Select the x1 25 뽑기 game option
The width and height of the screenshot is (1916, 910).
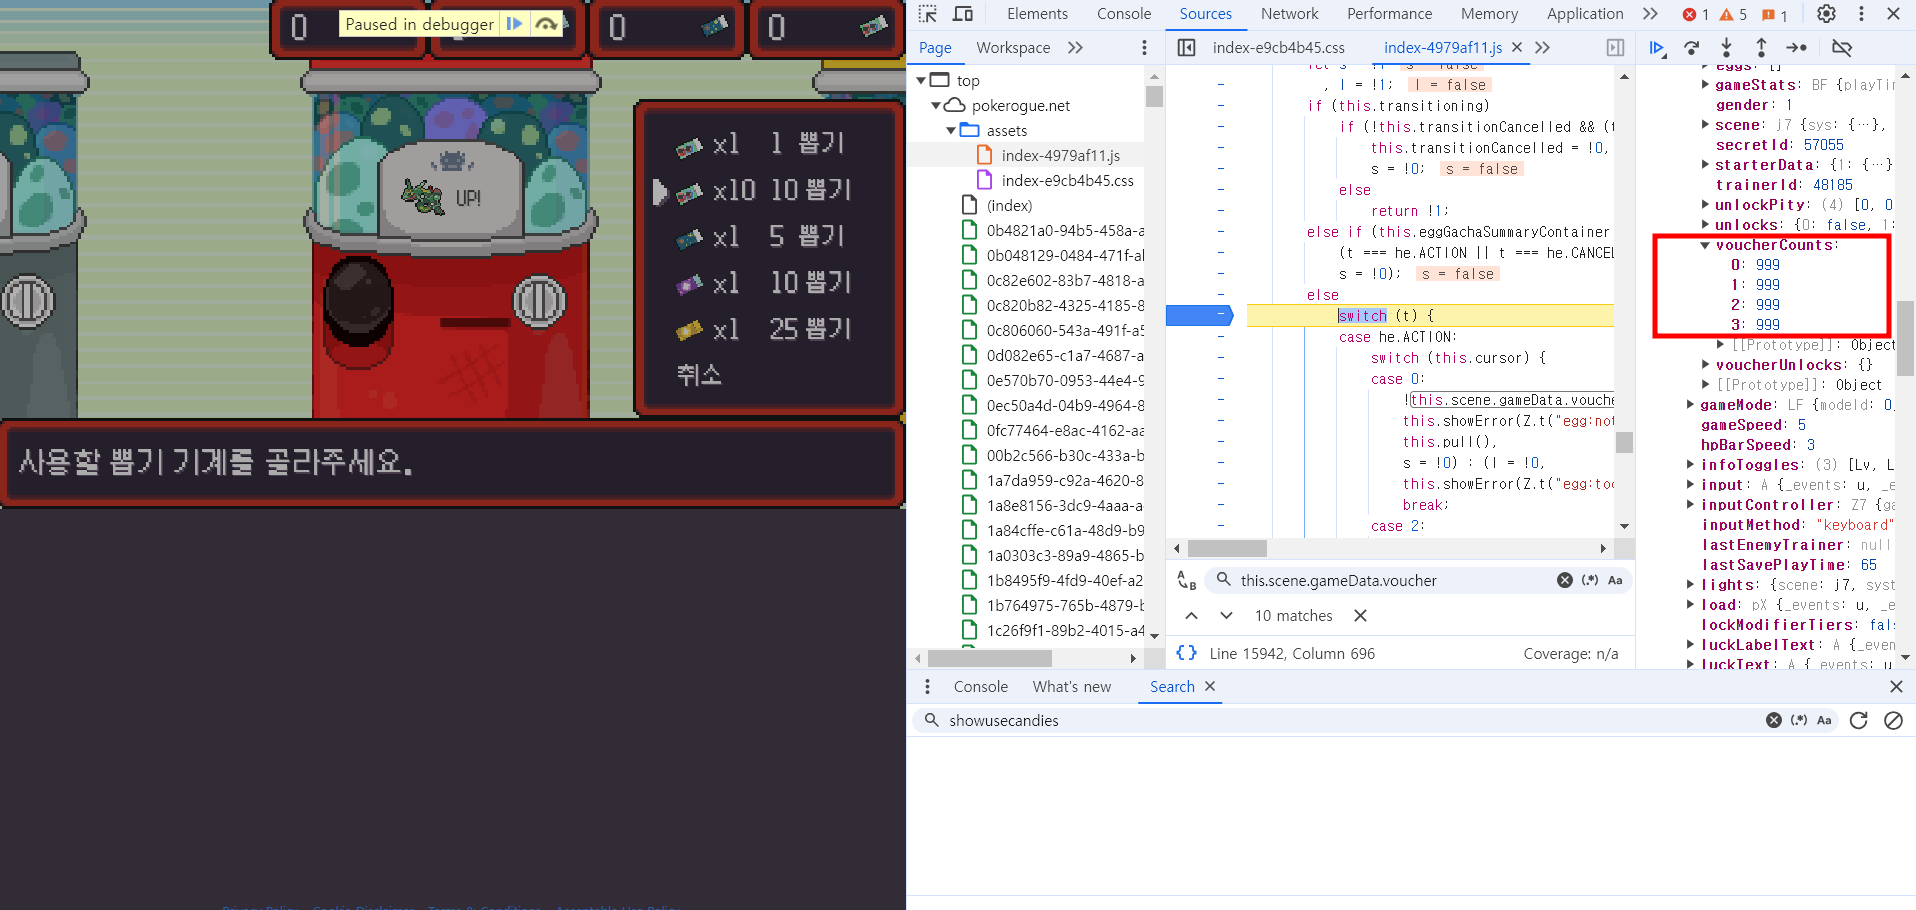pos(763,329)
